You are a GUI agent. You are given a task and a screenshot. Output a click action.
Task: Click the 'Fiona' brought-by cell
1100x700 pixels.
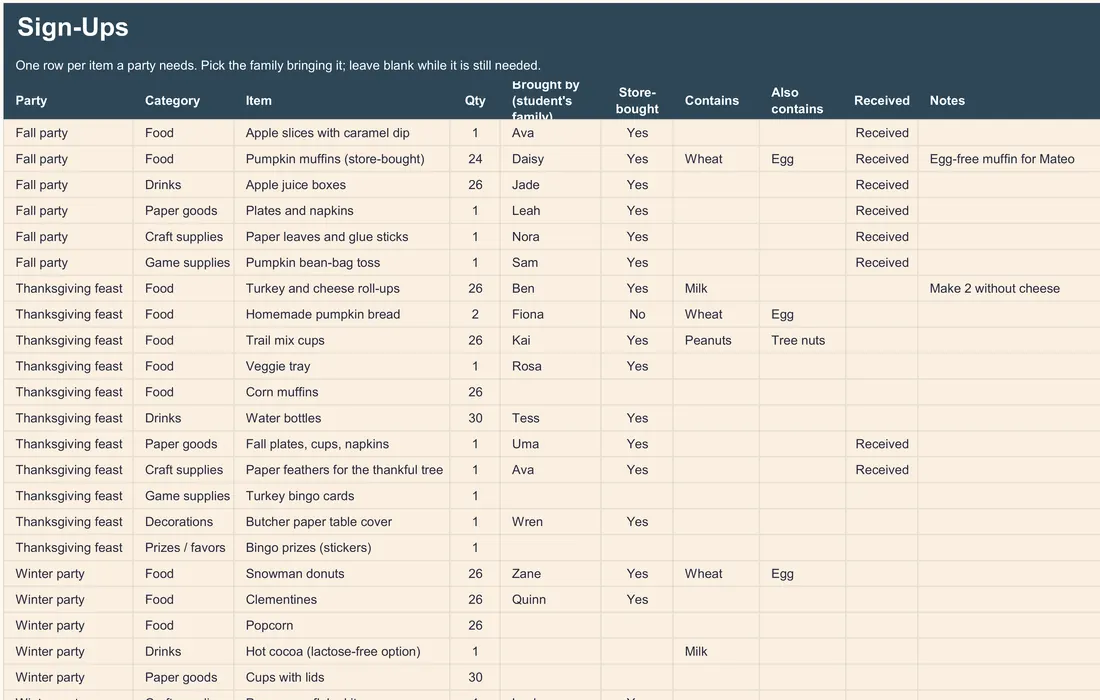550,314
